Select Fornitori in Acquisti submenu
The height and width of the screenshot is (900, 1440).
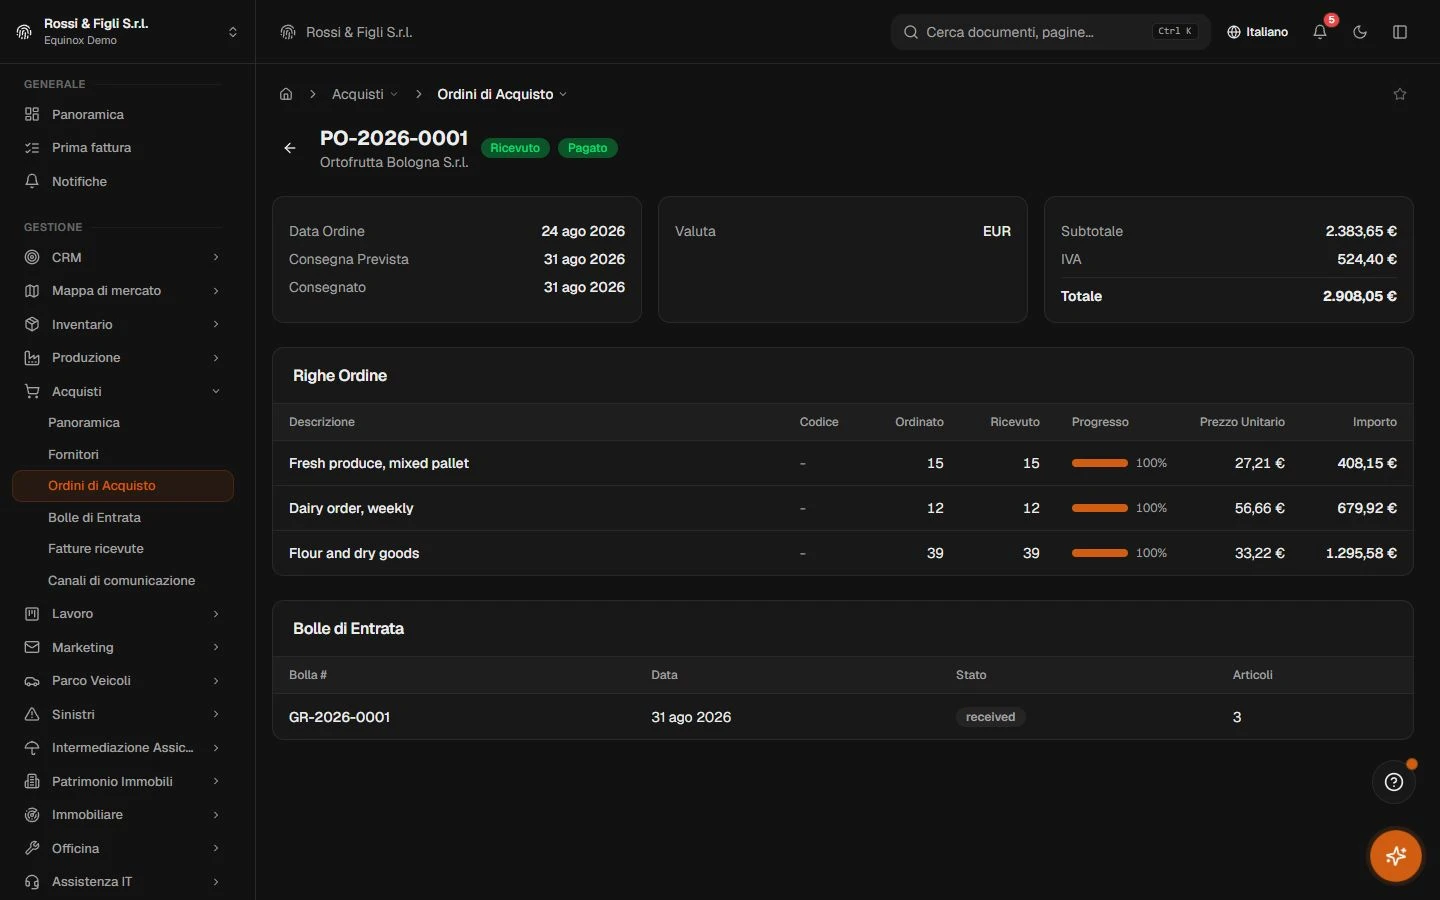pyautogui.click(x=123, y=454)
